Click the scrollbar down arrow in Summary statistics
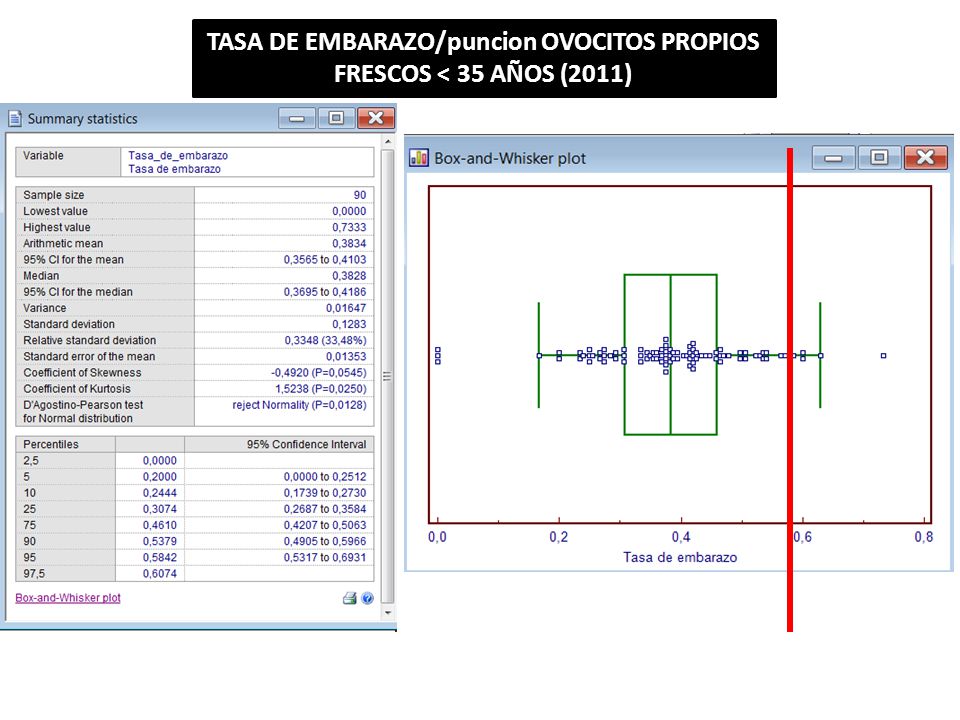The width and height of the screenshot is (960, 720). pyautogui.click(x=388, y=612)
